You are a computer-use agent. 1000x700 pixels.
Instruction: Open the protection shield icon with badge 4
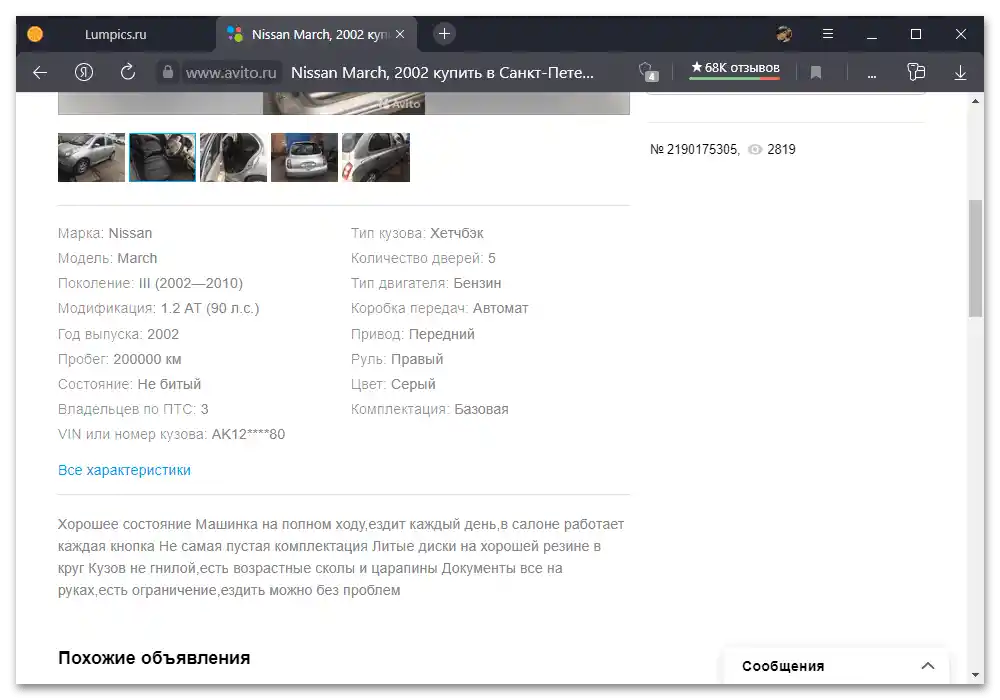pyautogui.click(x=649, y=72)
